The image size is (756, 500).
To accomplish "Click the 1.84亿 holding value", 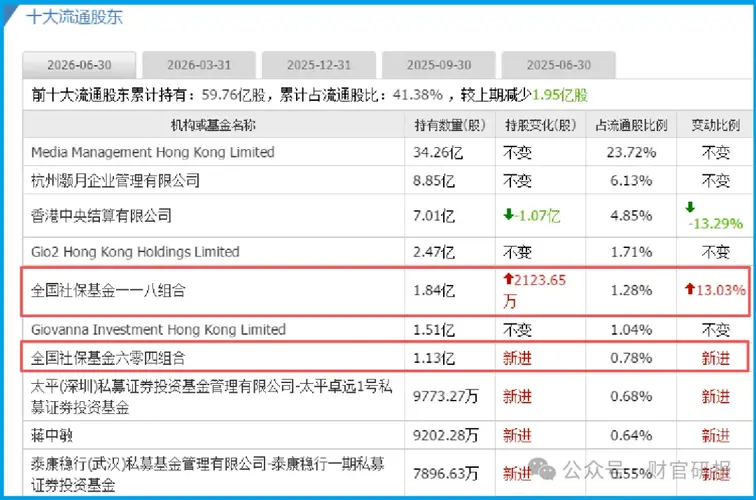I will (433, 291).
